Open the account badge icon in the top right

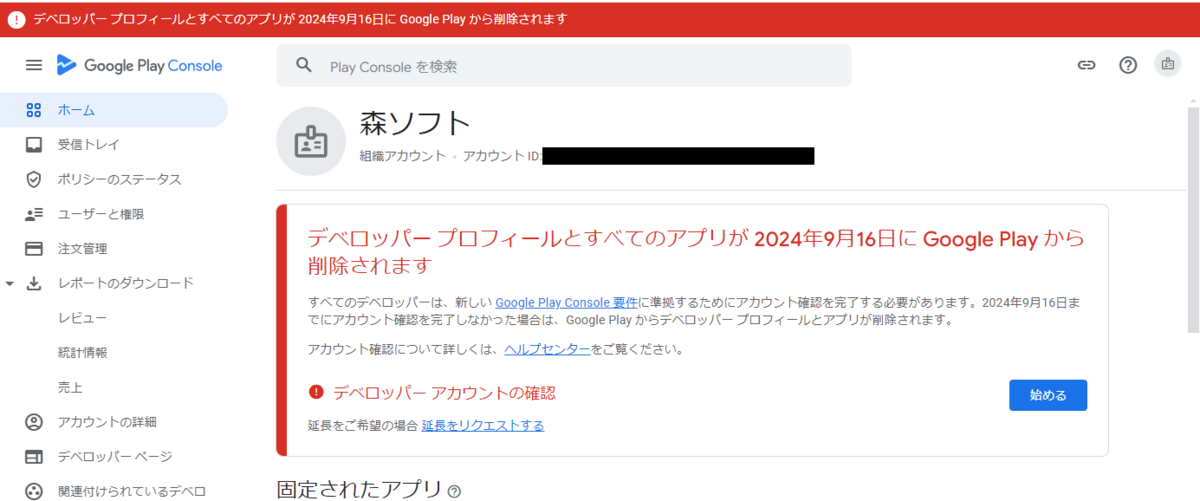tap(1167, 64)
